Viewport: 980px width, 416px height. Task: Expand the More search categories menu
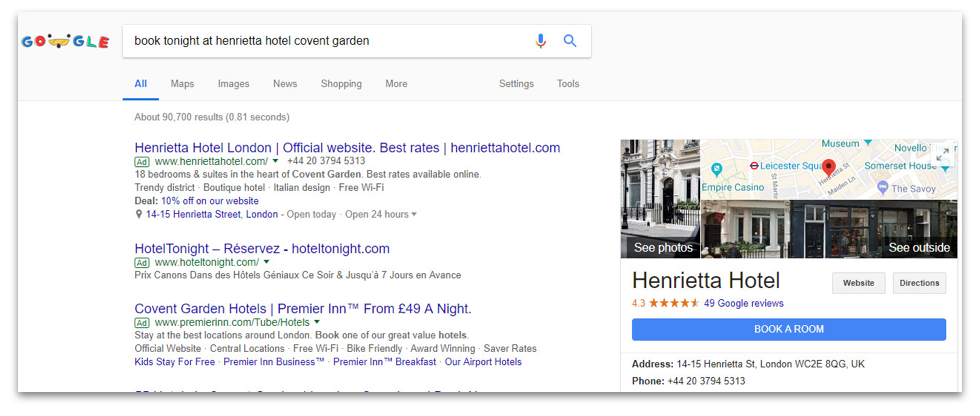pyautogui.click(x=396, y=84)
